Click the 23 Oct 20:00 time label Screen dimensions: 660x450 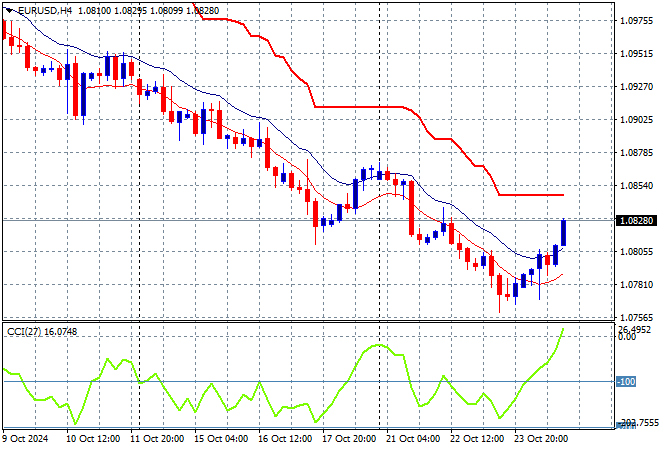[541, 439]
